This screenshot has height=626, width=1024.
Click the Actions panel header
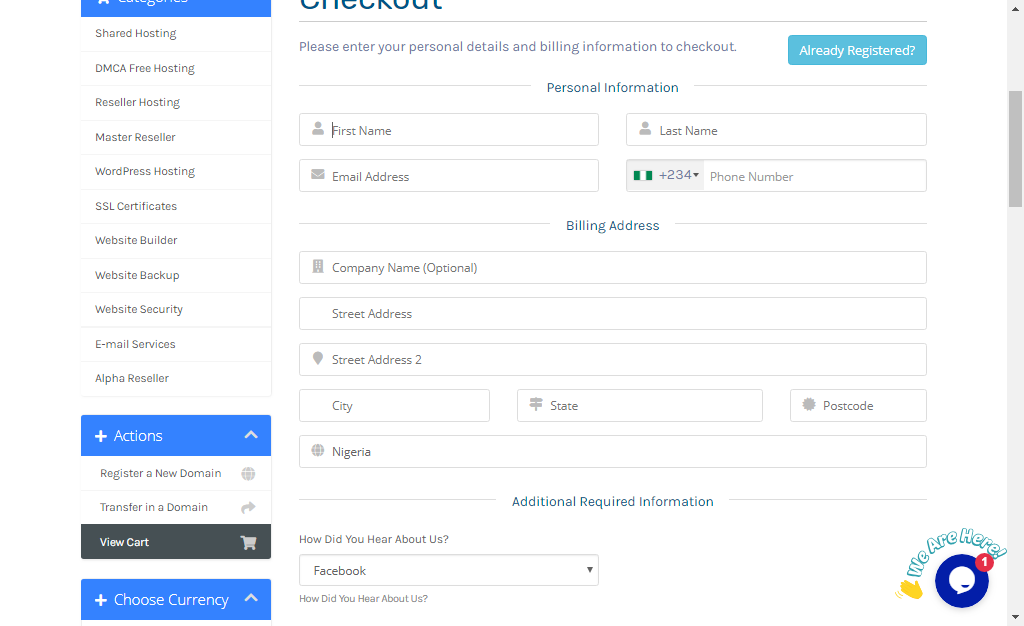click(176, 435)
